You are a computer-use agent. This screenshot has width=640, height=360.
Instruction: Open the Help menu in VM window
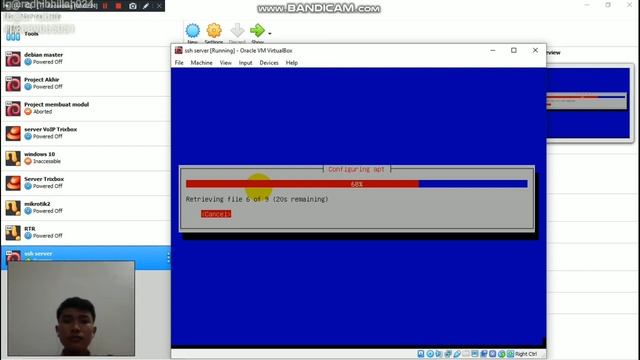click(291, 63)
